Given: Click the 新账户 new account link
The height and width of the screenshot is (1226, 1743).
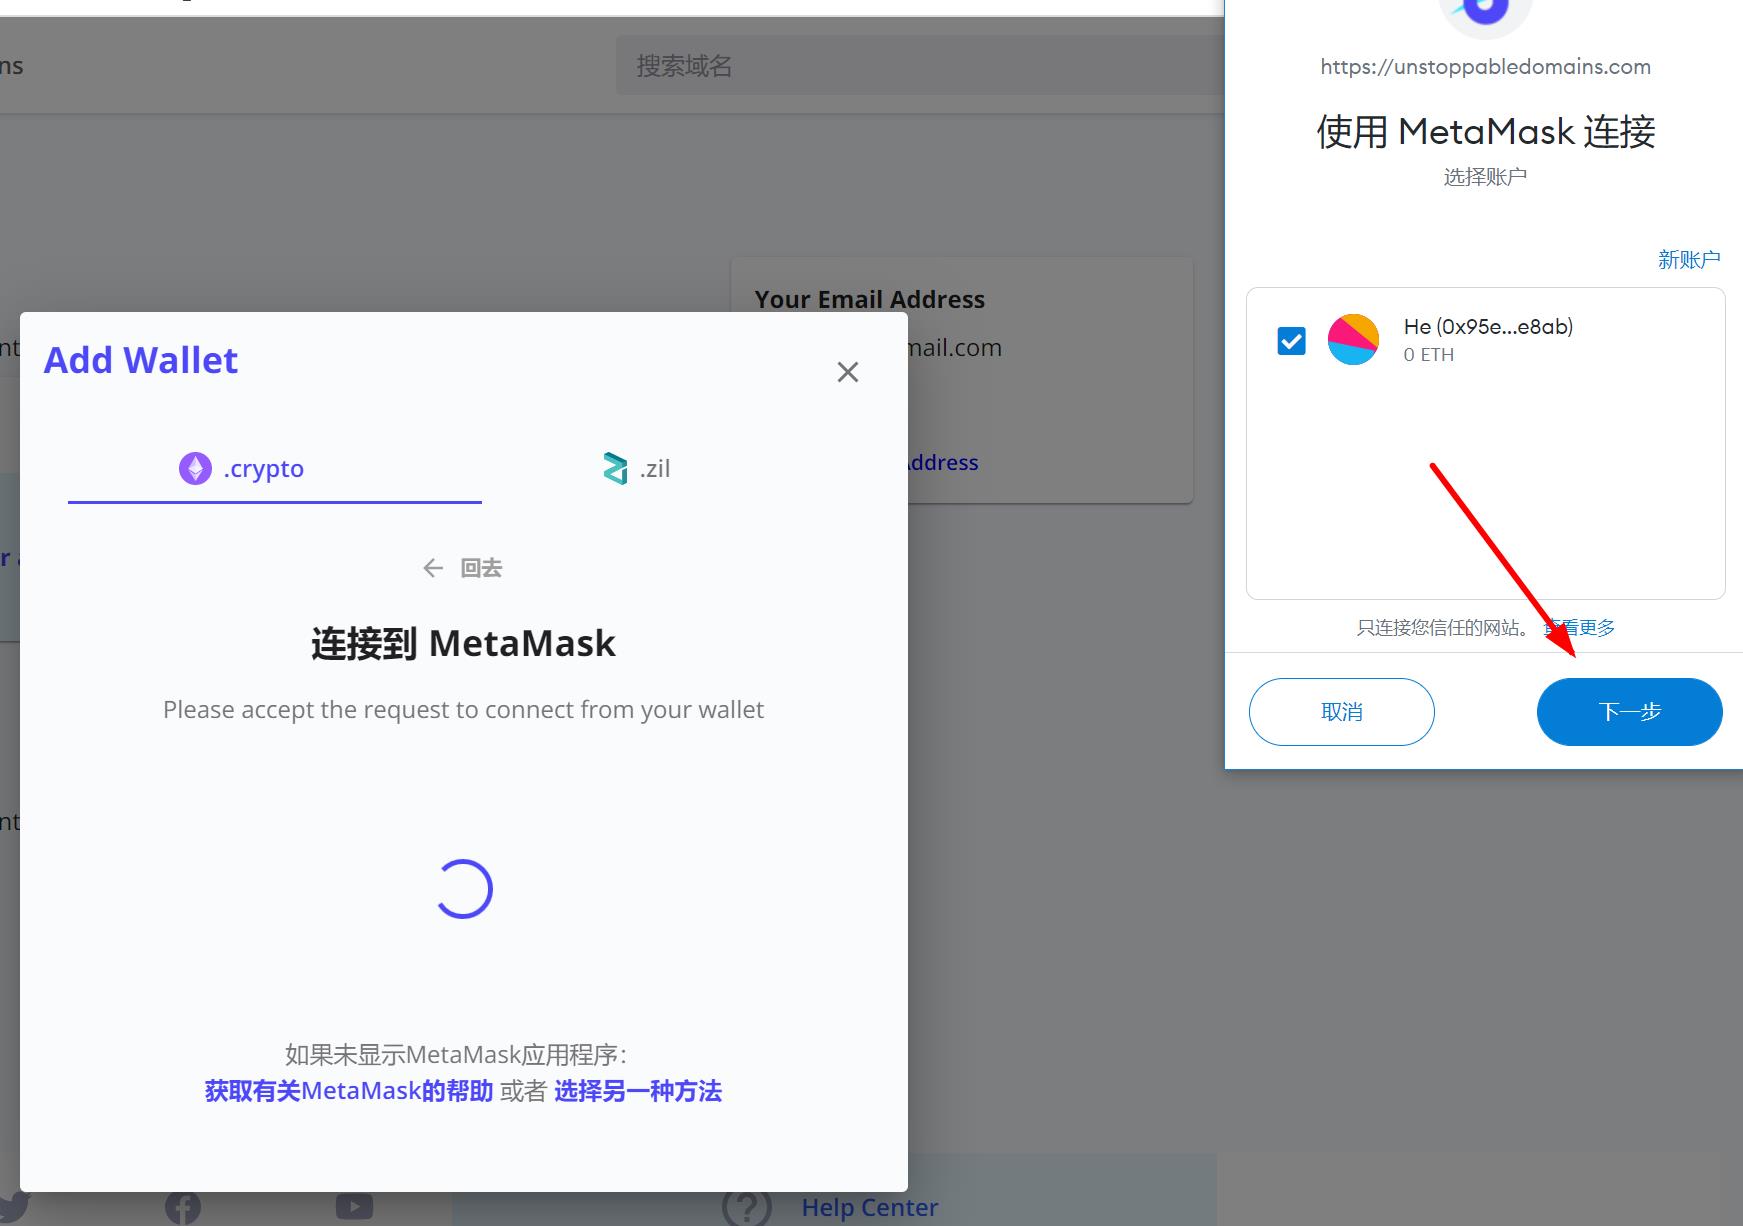Looking at the screenshot, I should pyautogui.click(x=1689, y=260).
